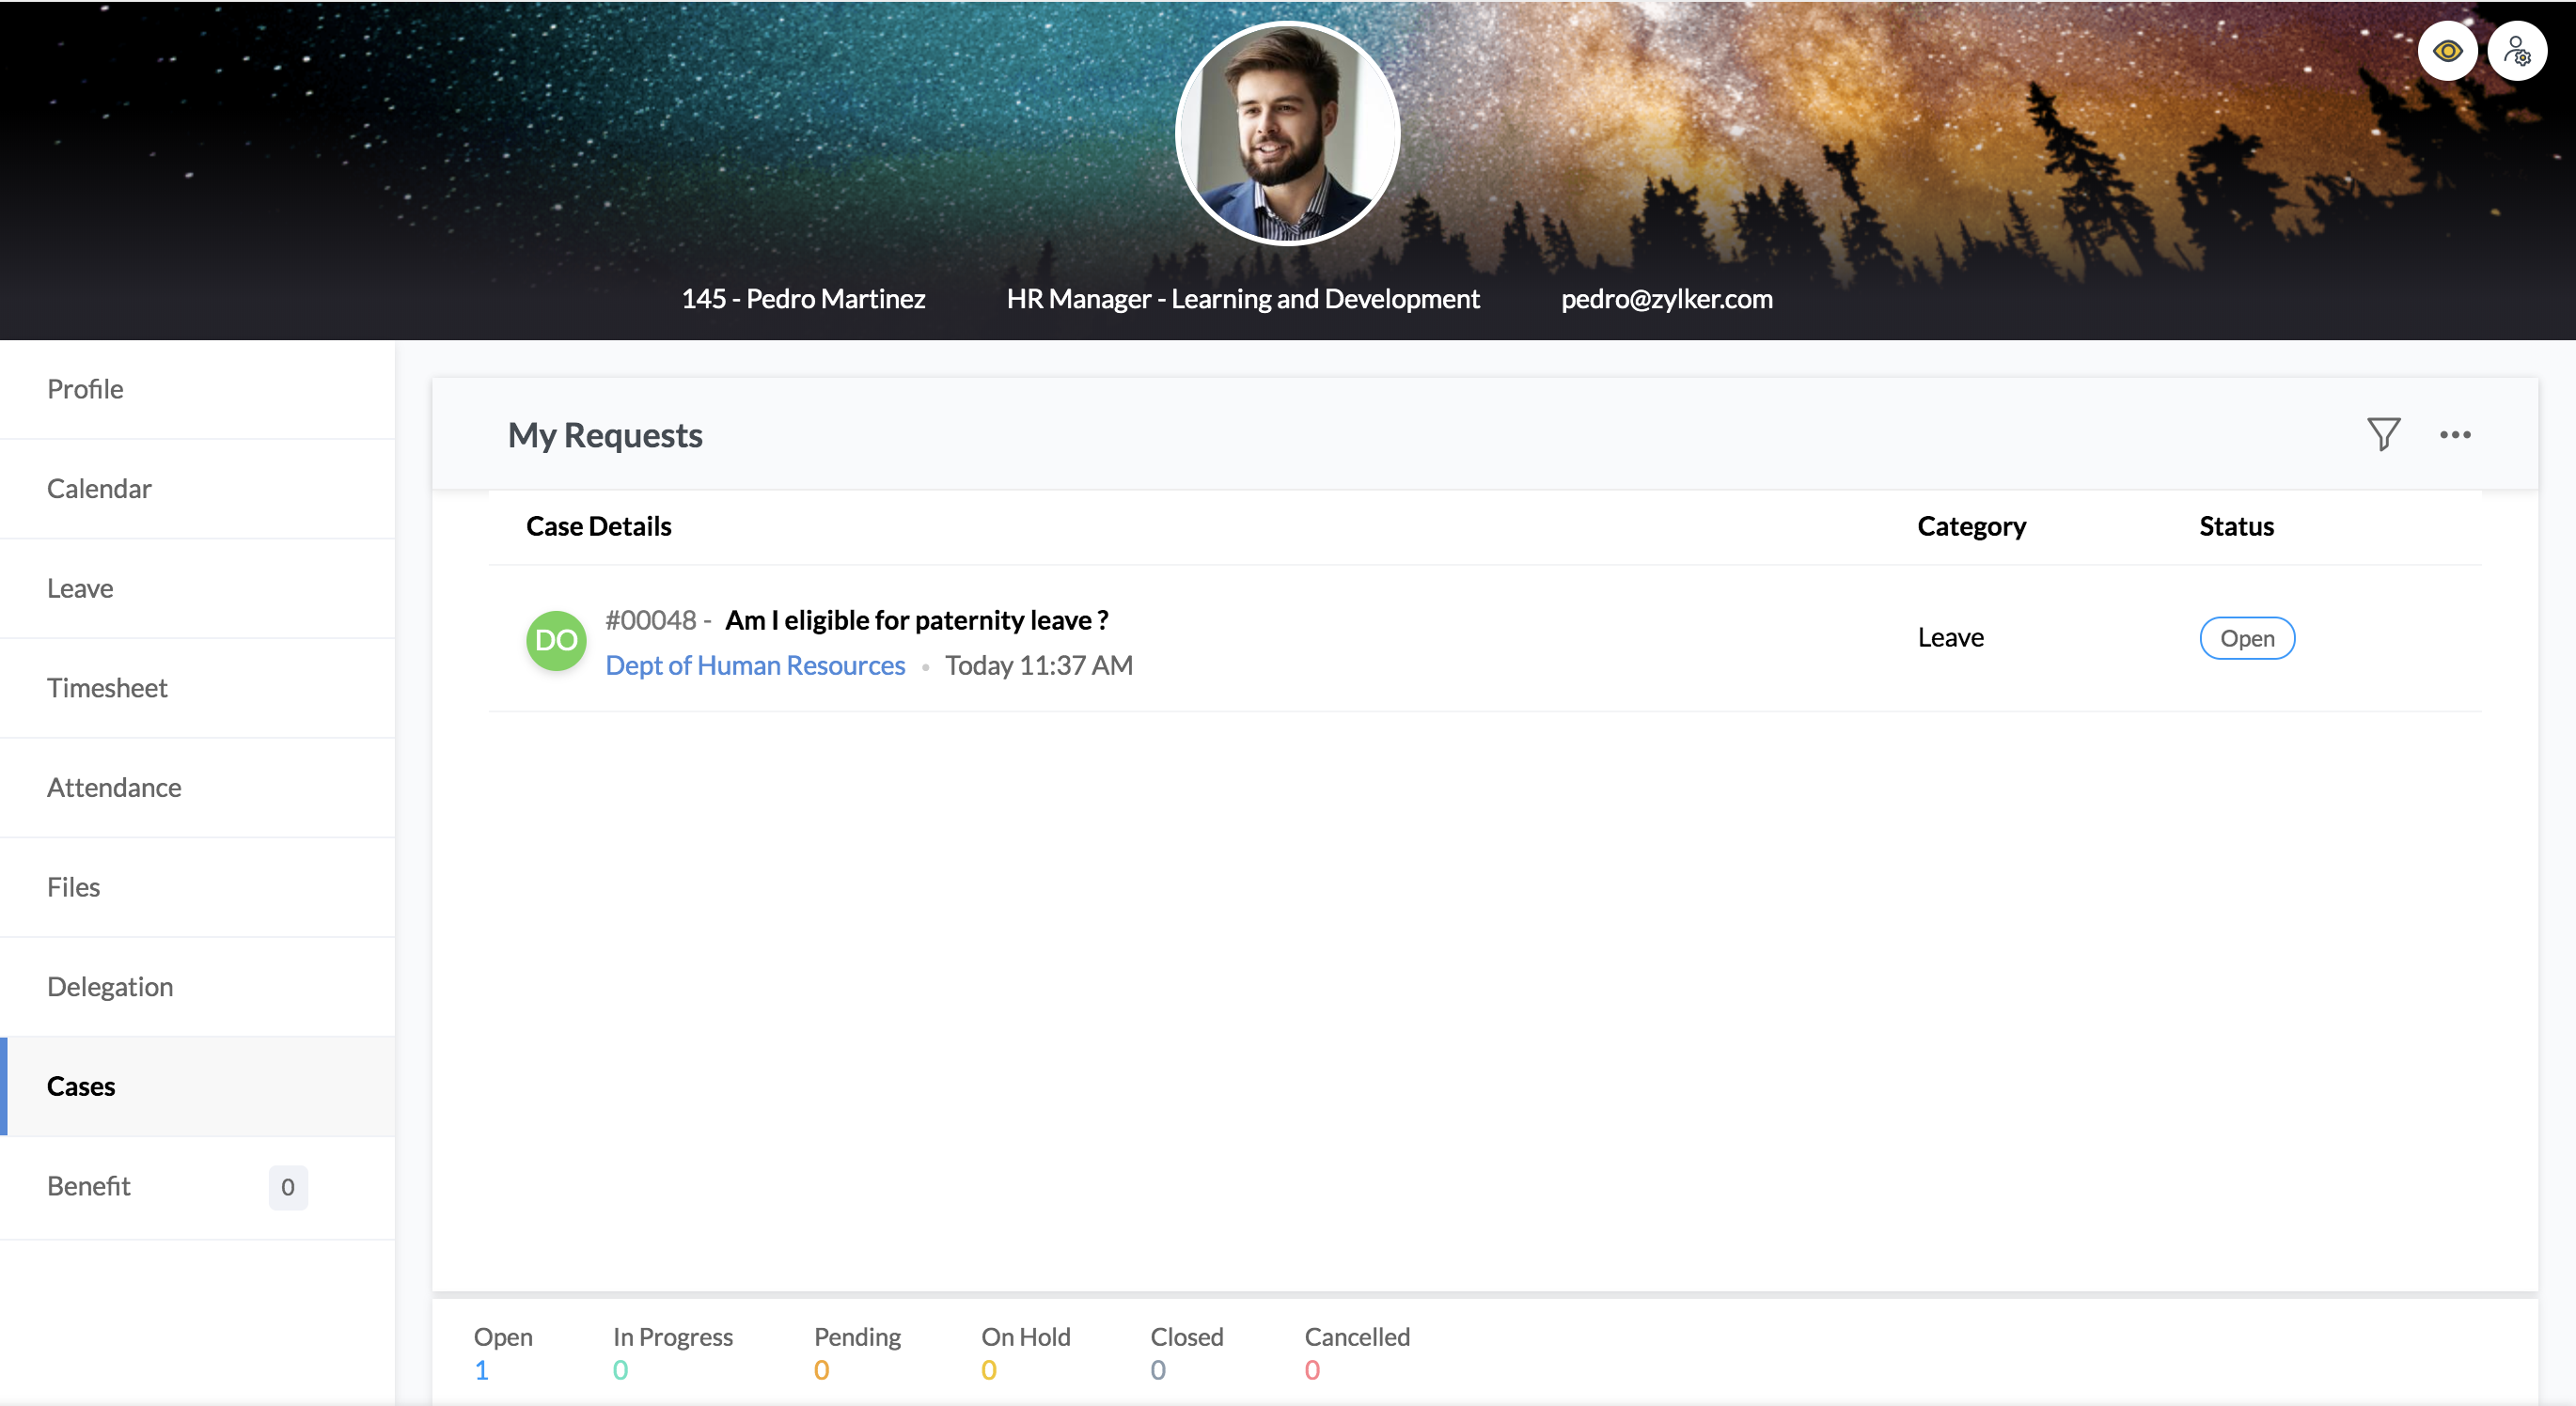Open Attendance section
Viewport: 2576px width, 1406px height.
(x=114, y=788)
